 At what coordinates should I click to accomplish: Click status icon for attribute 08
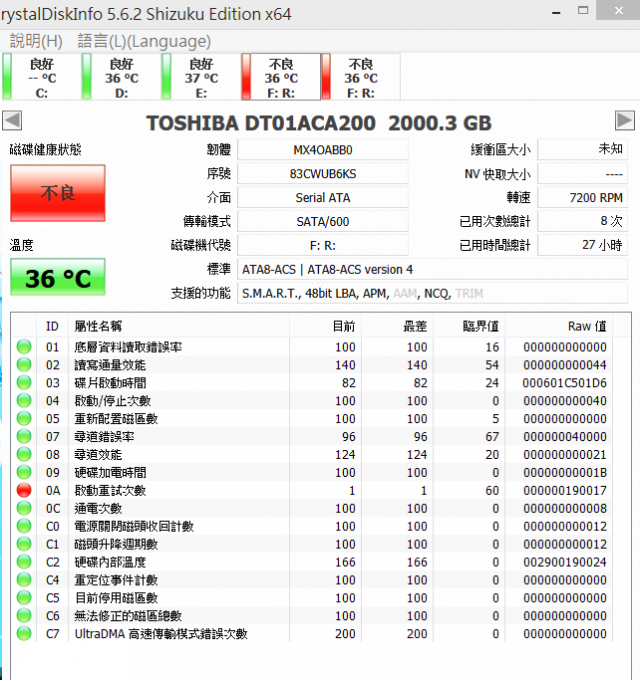(x=24, y=454)
